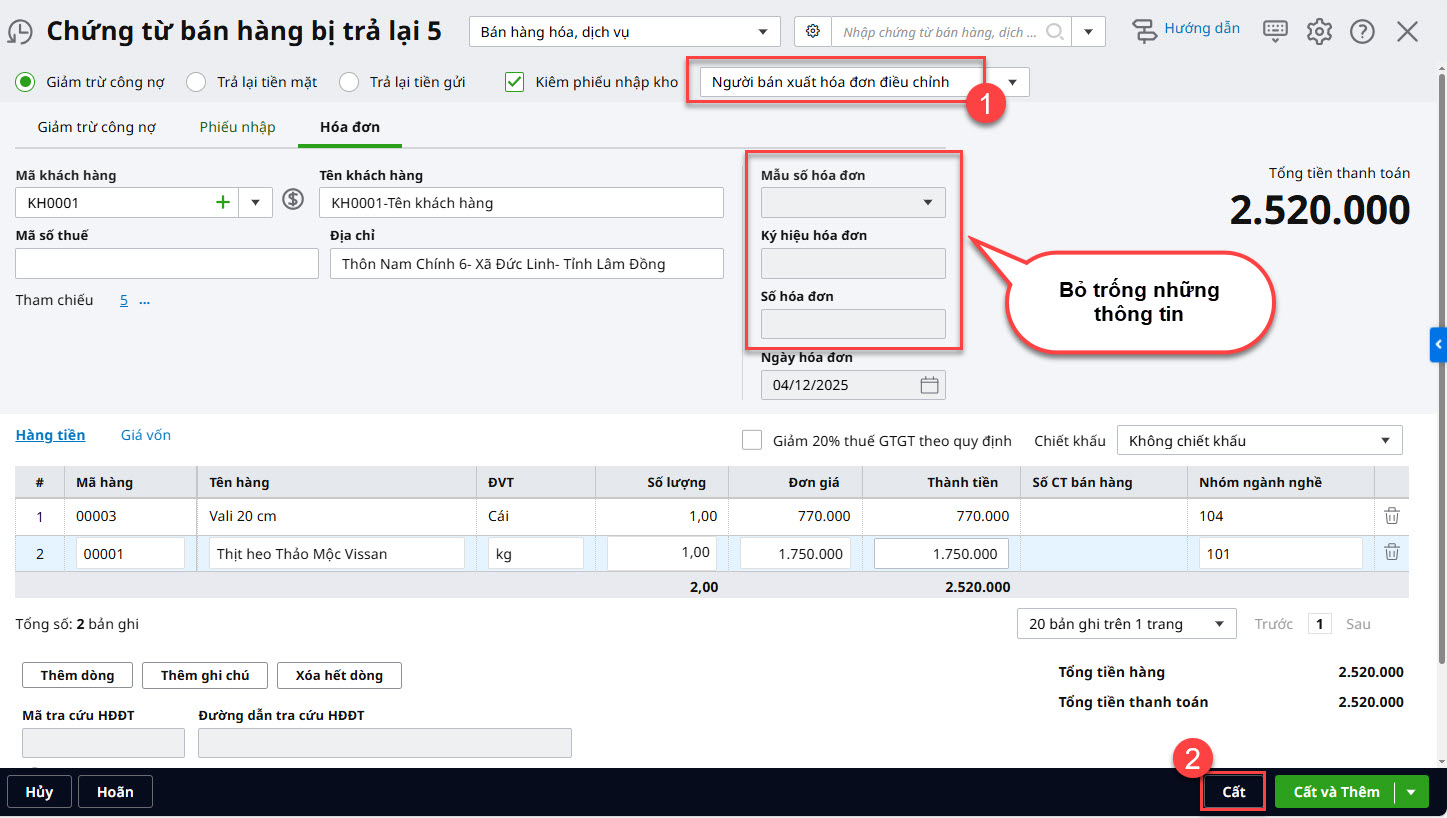Switch to the Phiếu nhập tab

point(237,127)
